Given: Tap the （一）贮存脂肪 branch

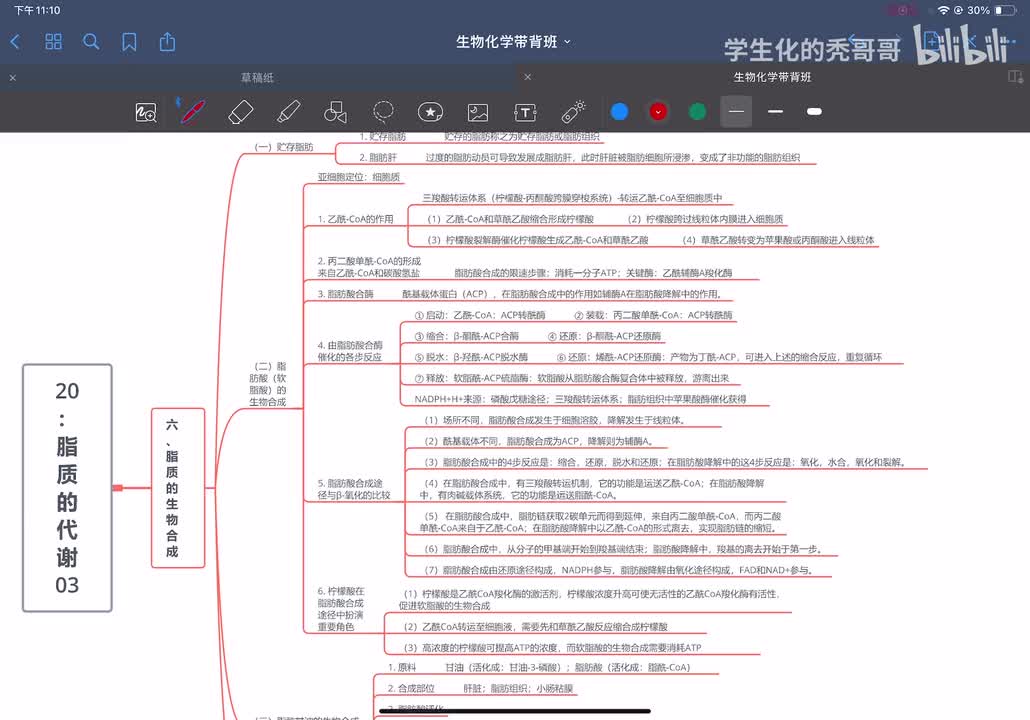Looking at the screenshot, I should pos(284,147).
